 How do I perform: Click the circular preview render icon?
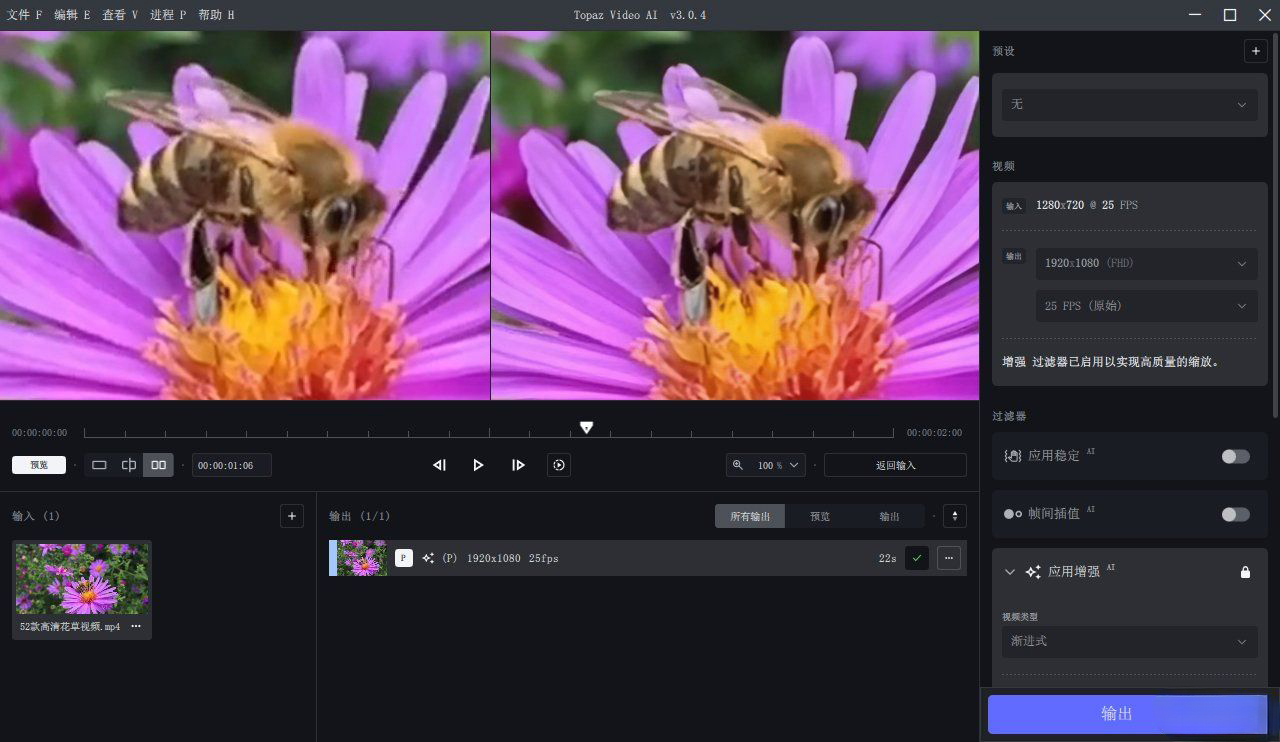[x=559, y=465]
